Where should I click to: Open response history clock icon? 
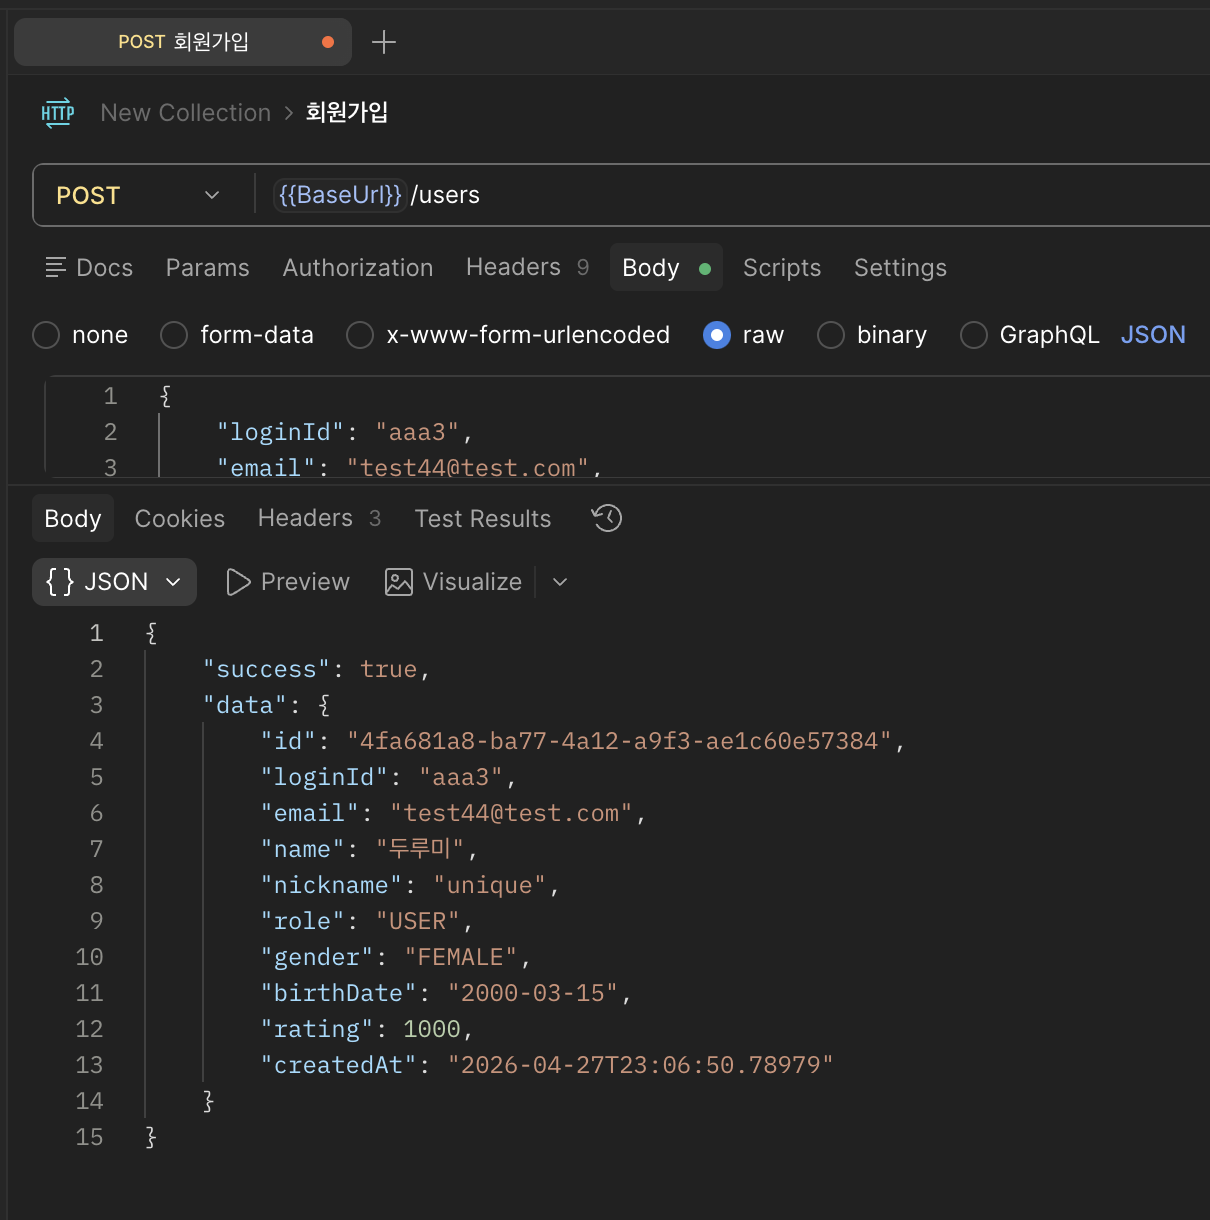pyautogui.click(x=607, y=518)
